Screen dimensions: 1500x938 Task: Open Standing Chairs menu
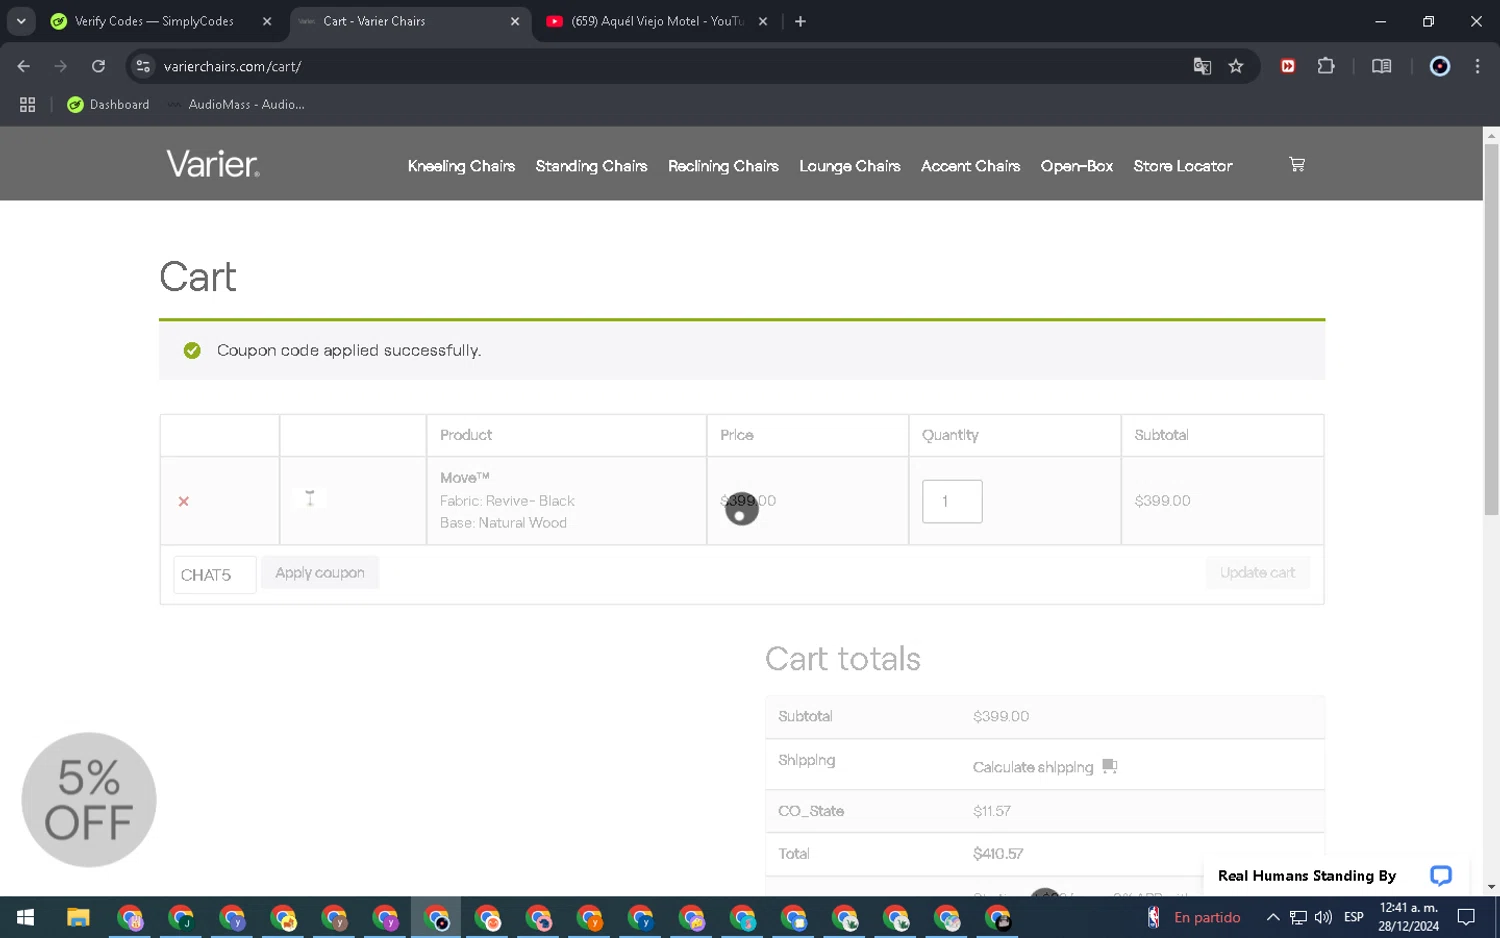pyautogui.click(x=591, y=166)
